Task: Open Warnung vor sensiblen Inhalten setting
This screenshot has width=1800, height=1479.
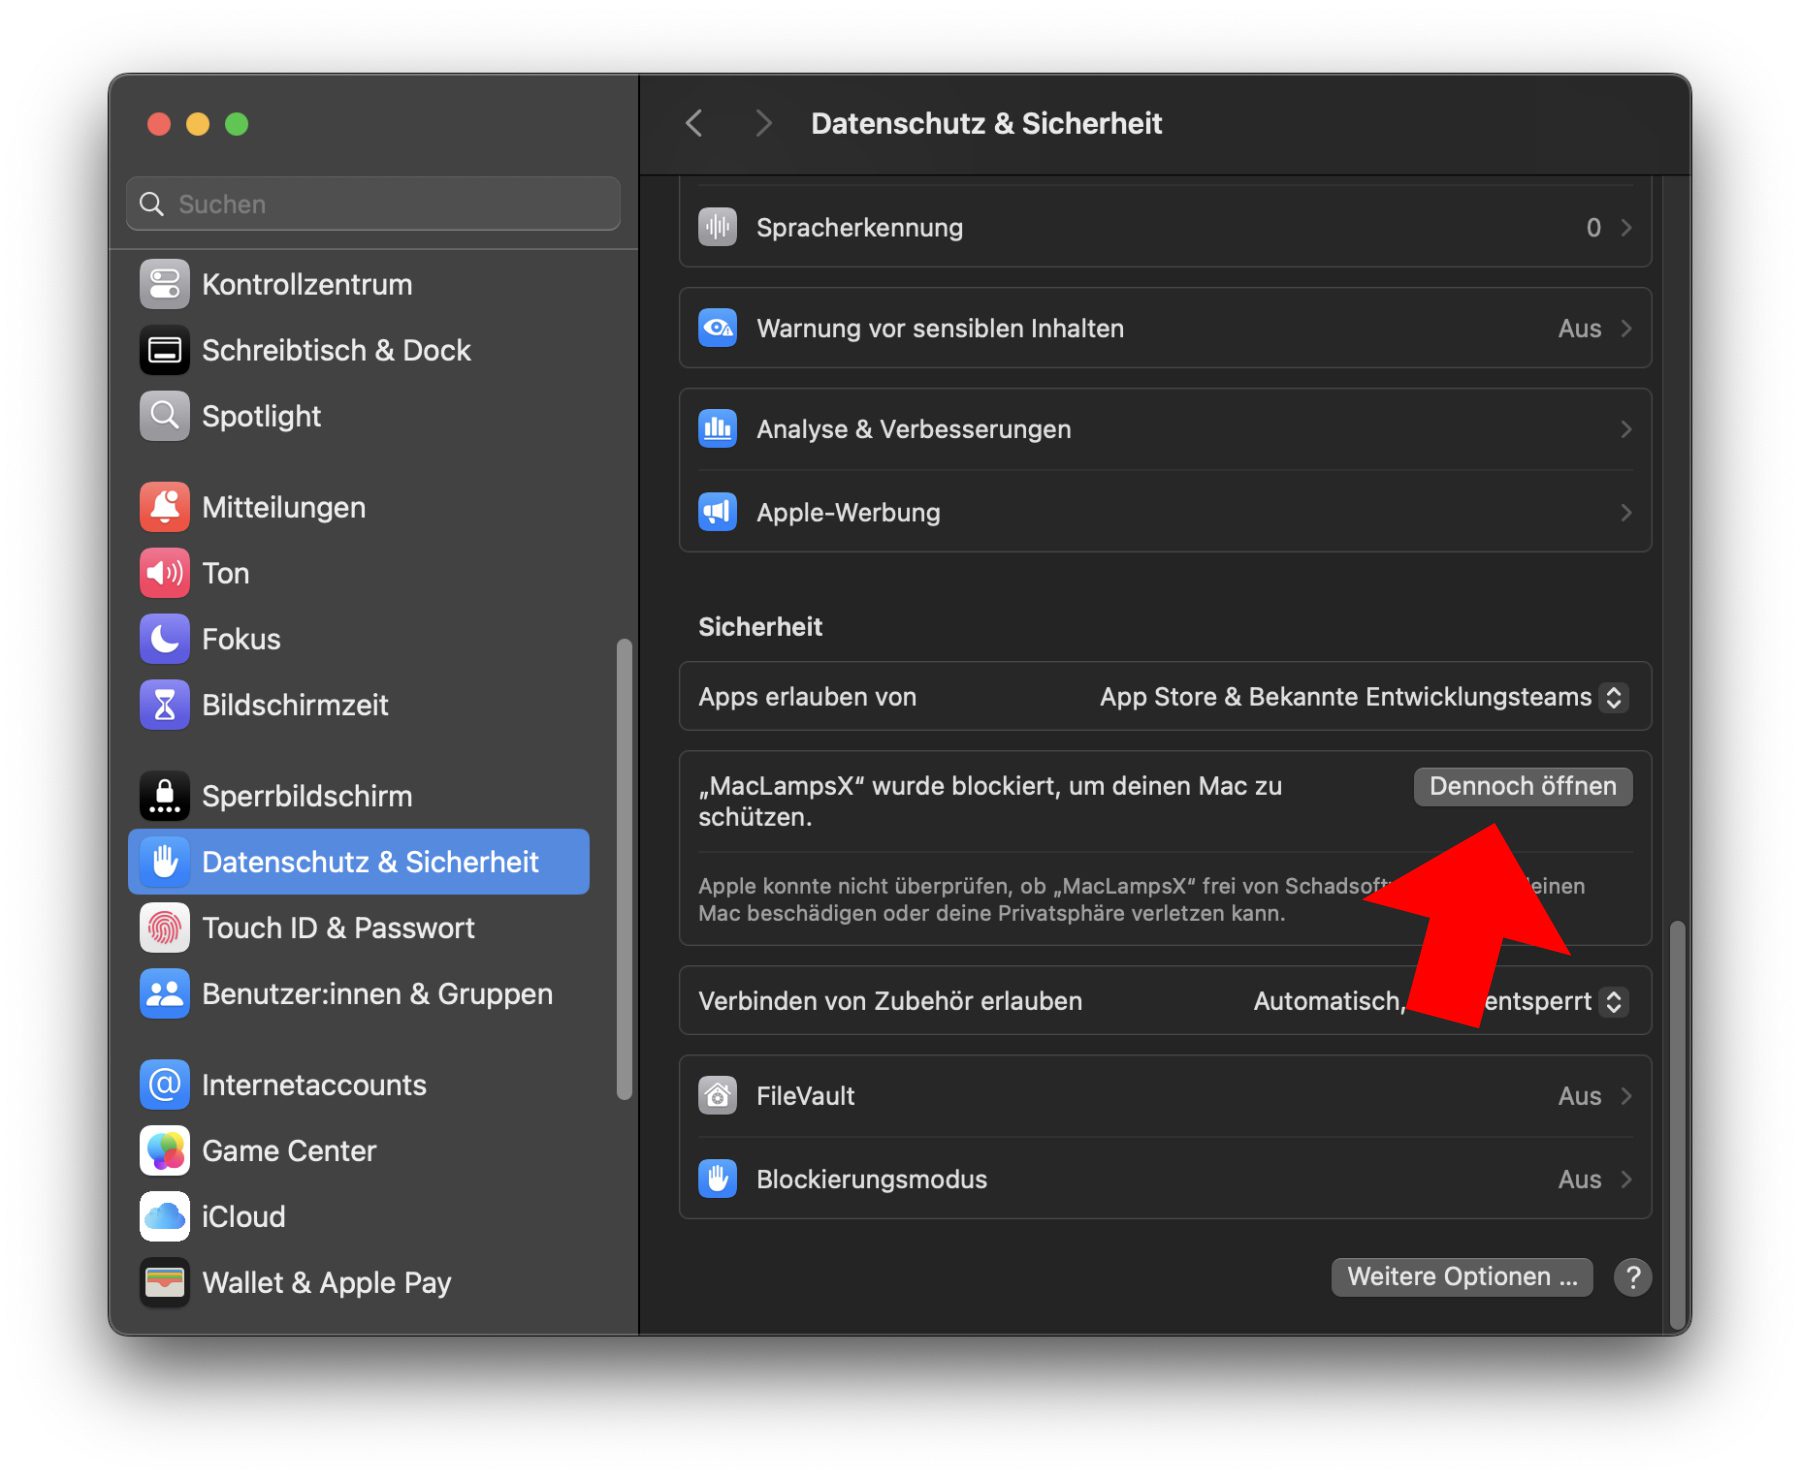Action: pos(1164,328)
